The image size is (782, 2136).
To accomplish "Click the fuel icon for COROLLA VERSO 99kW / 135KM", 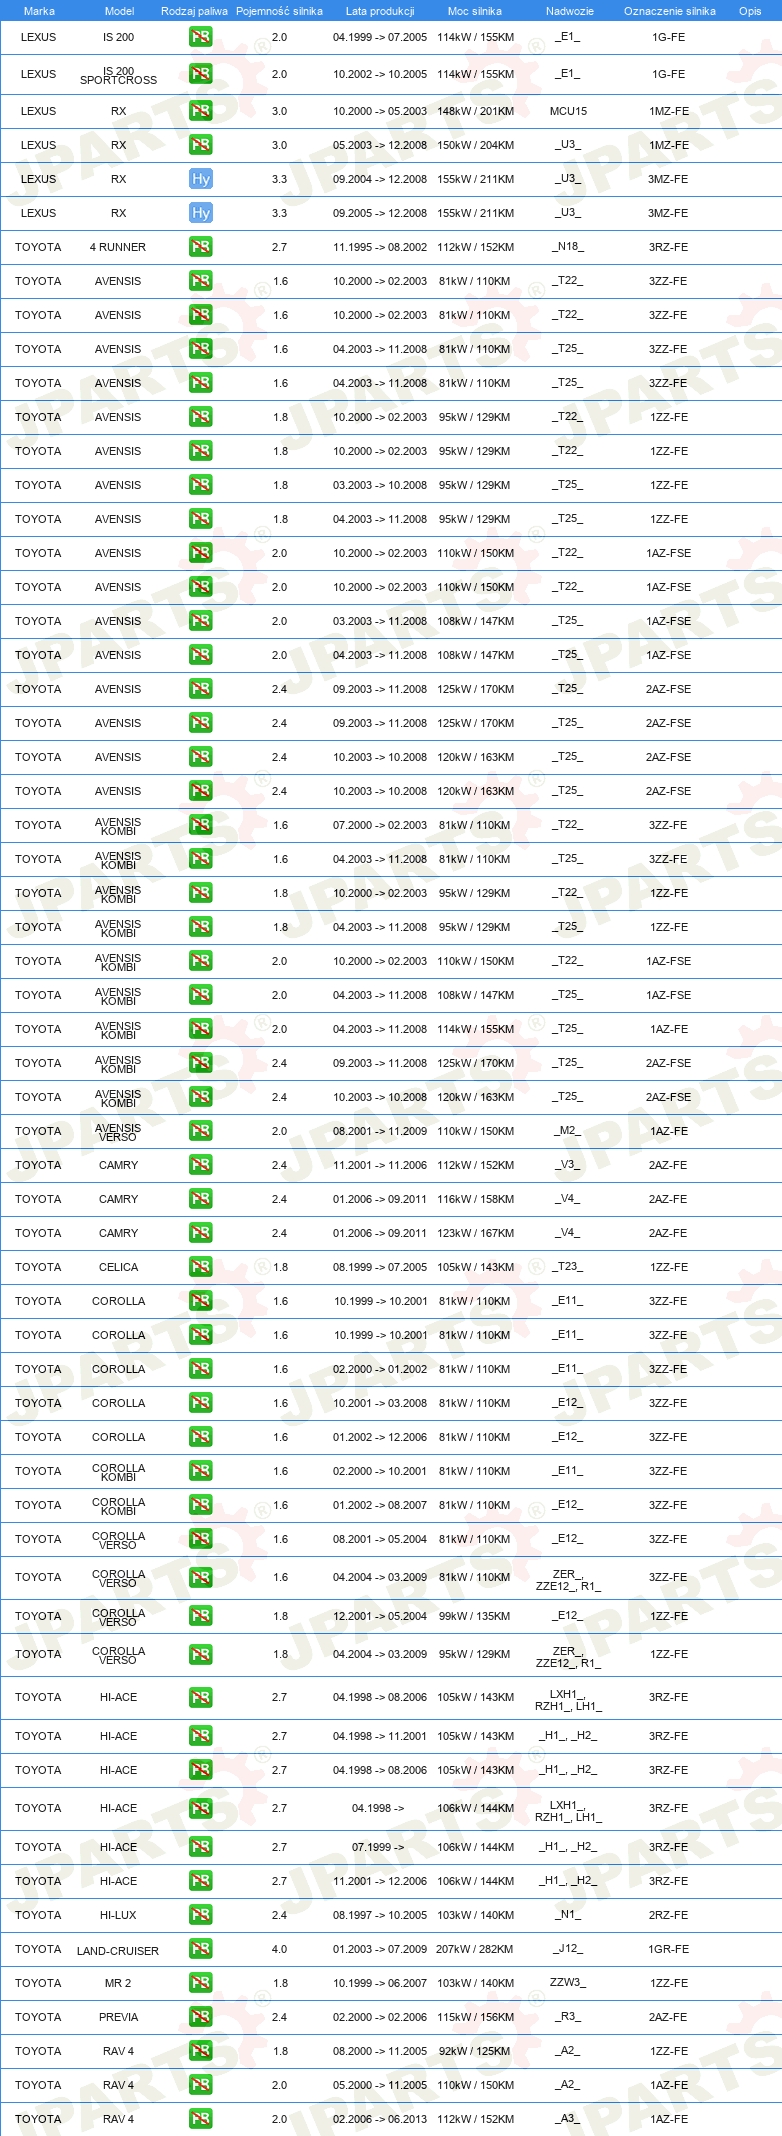I will pyautogui.click(x=201, y=1616).
